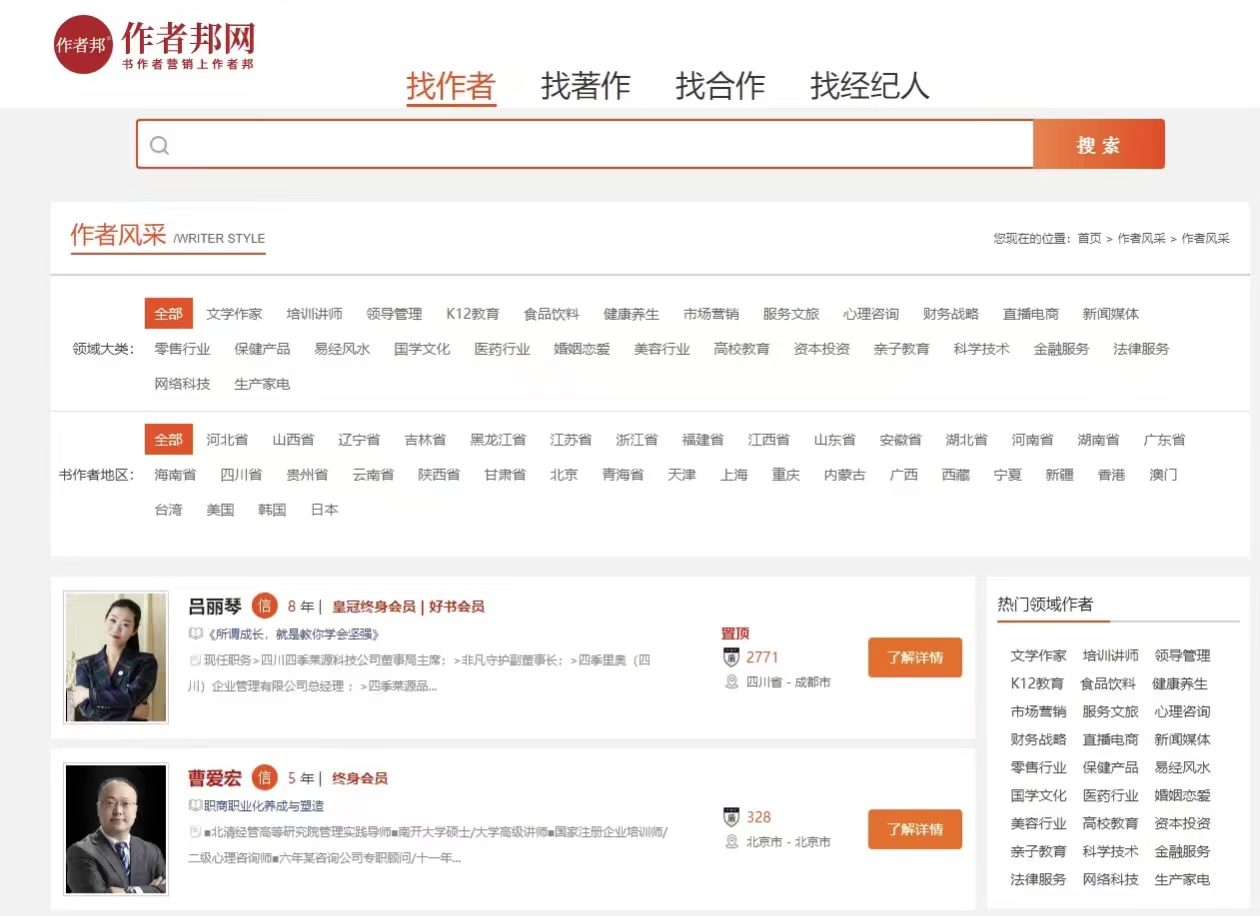Open the 找经纪人 tab
This screenshot has height=916, width=1260.
tap(869, 86)
